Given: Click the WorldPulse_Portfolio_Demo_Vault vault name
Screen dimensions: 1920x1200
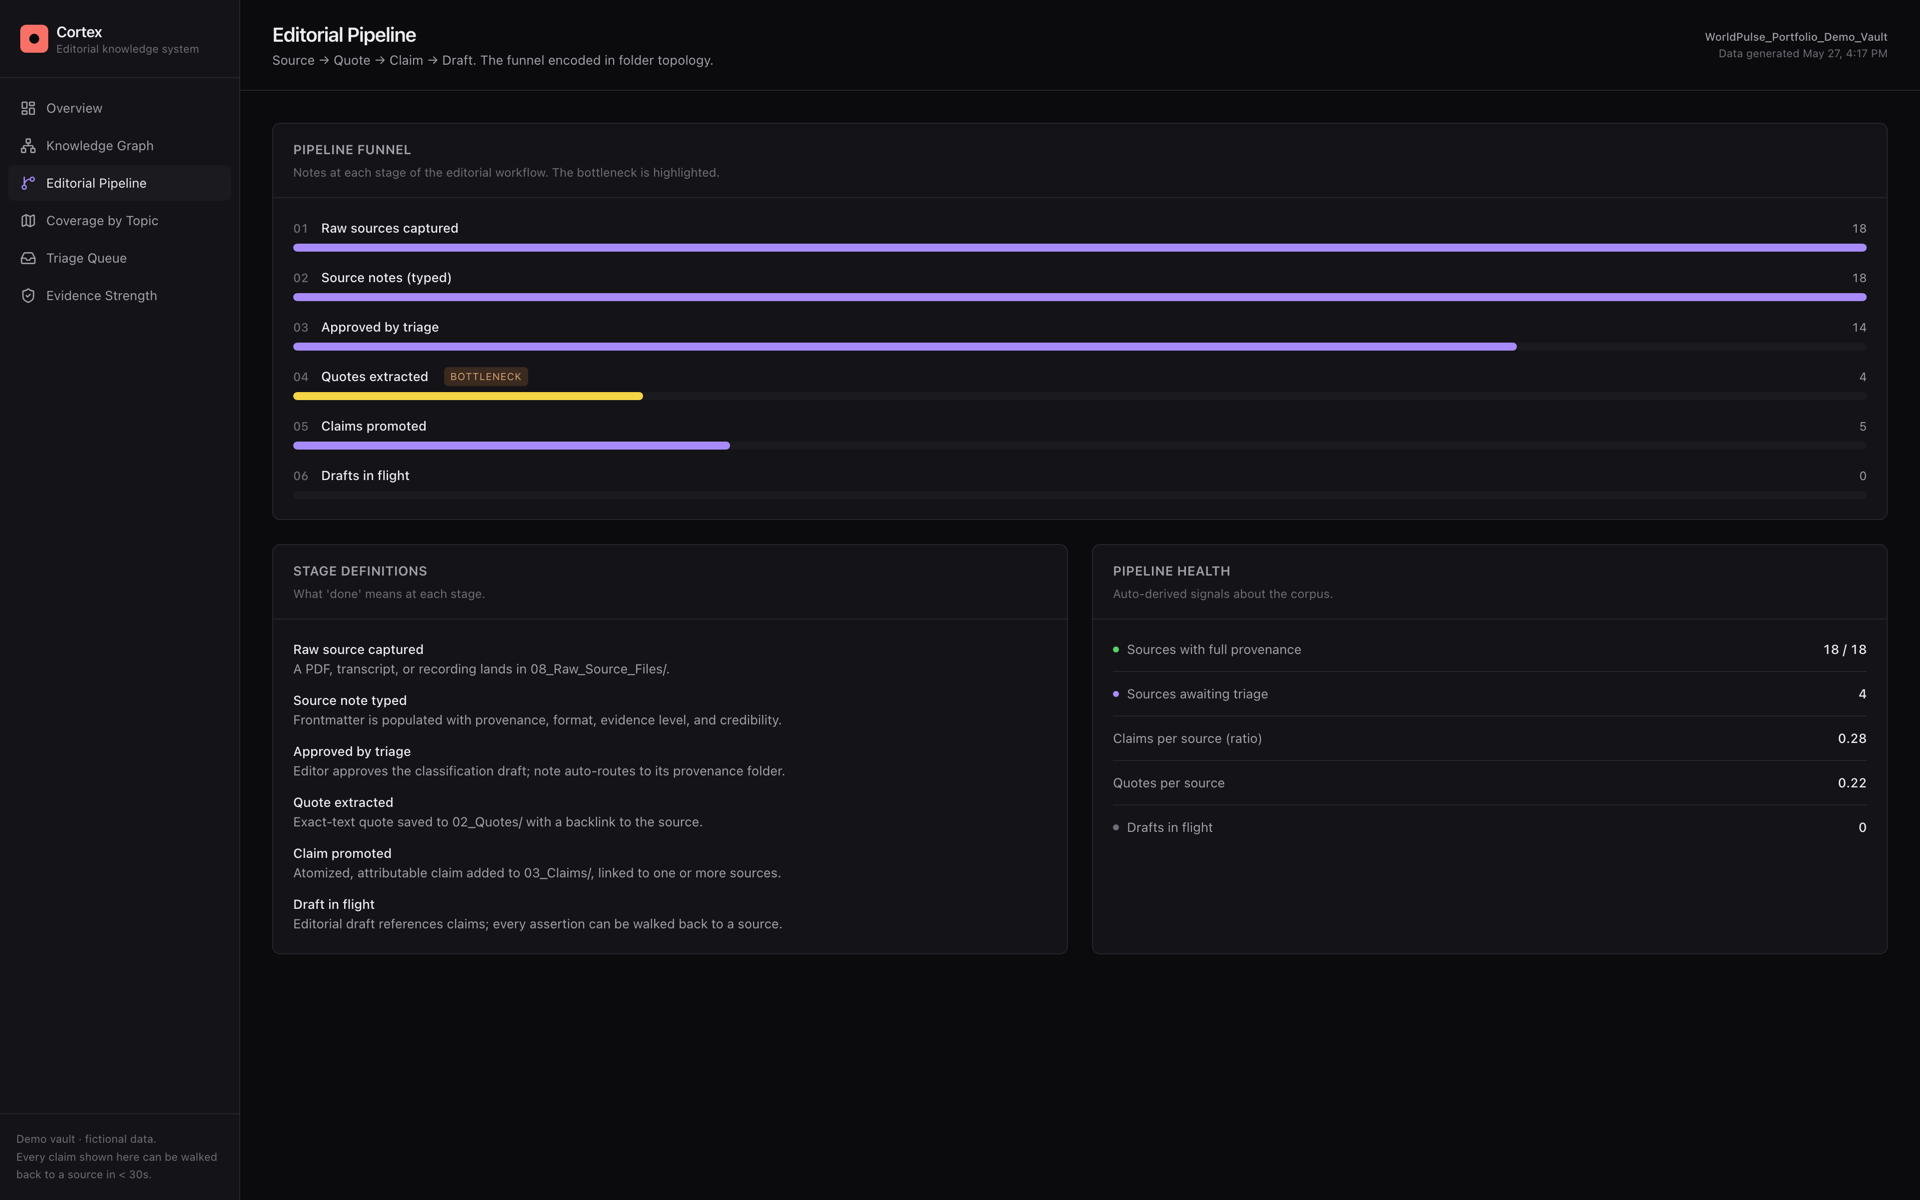Looking at the screenshot, I should 1796,37.
